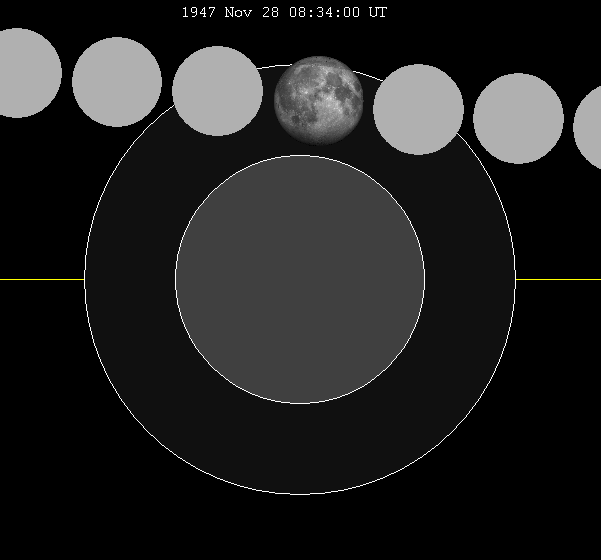Pick the second gray Moon disc from left
The width and height of the screenshot is (601, 560).
click(117, 82)
